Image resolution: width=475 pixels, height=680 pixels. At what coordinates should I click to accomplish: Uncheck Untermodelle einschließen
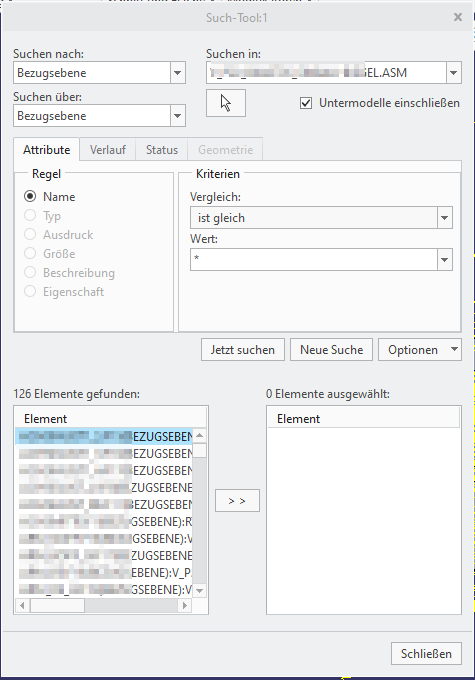(306, 103)
